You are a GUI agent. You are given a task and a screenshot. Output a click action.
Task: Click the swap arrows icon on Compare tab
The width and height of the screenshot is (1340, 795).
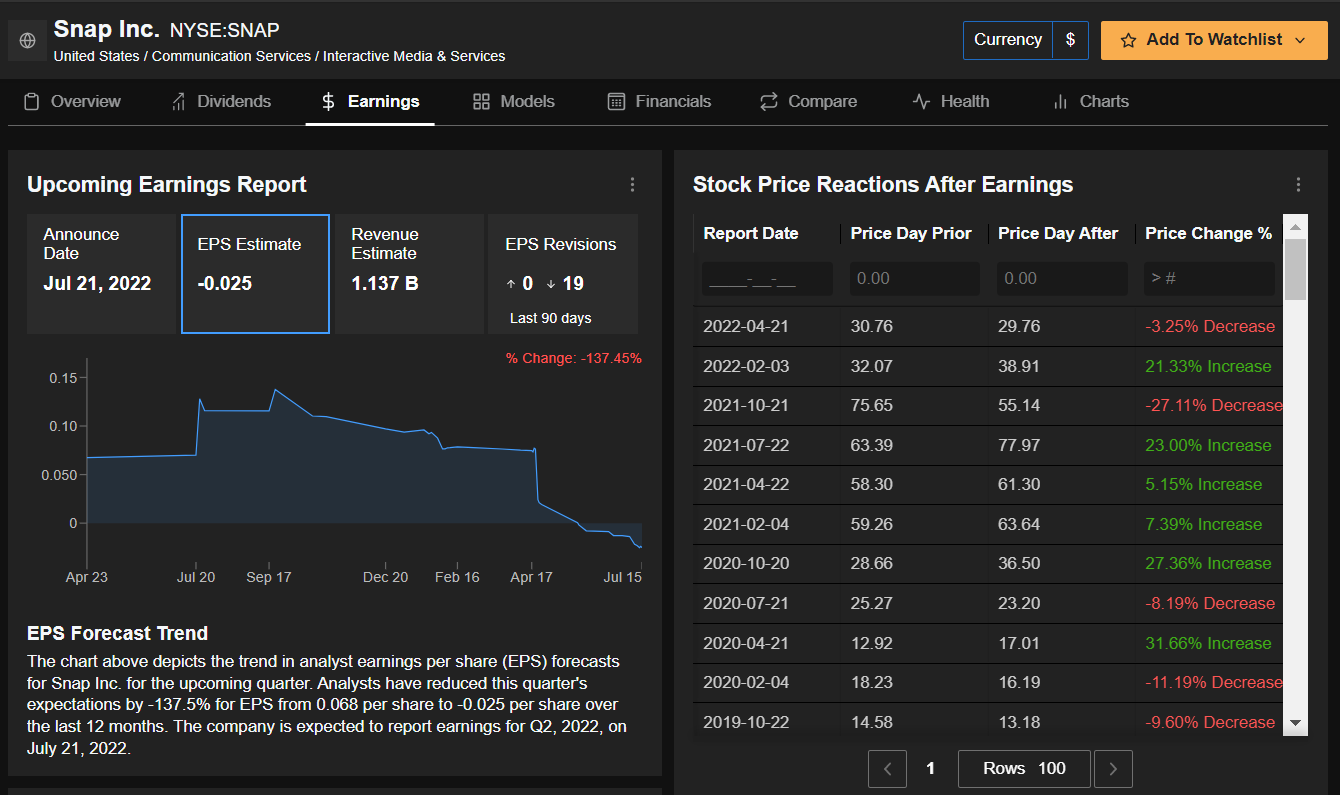(x=769, y=101)
